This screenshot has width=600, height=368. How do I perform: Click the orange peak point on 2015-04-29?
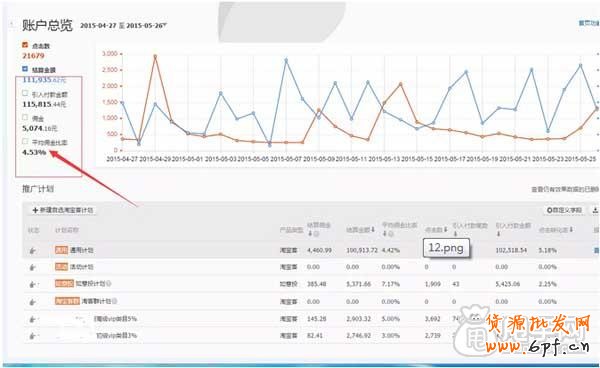click(155, 57)
